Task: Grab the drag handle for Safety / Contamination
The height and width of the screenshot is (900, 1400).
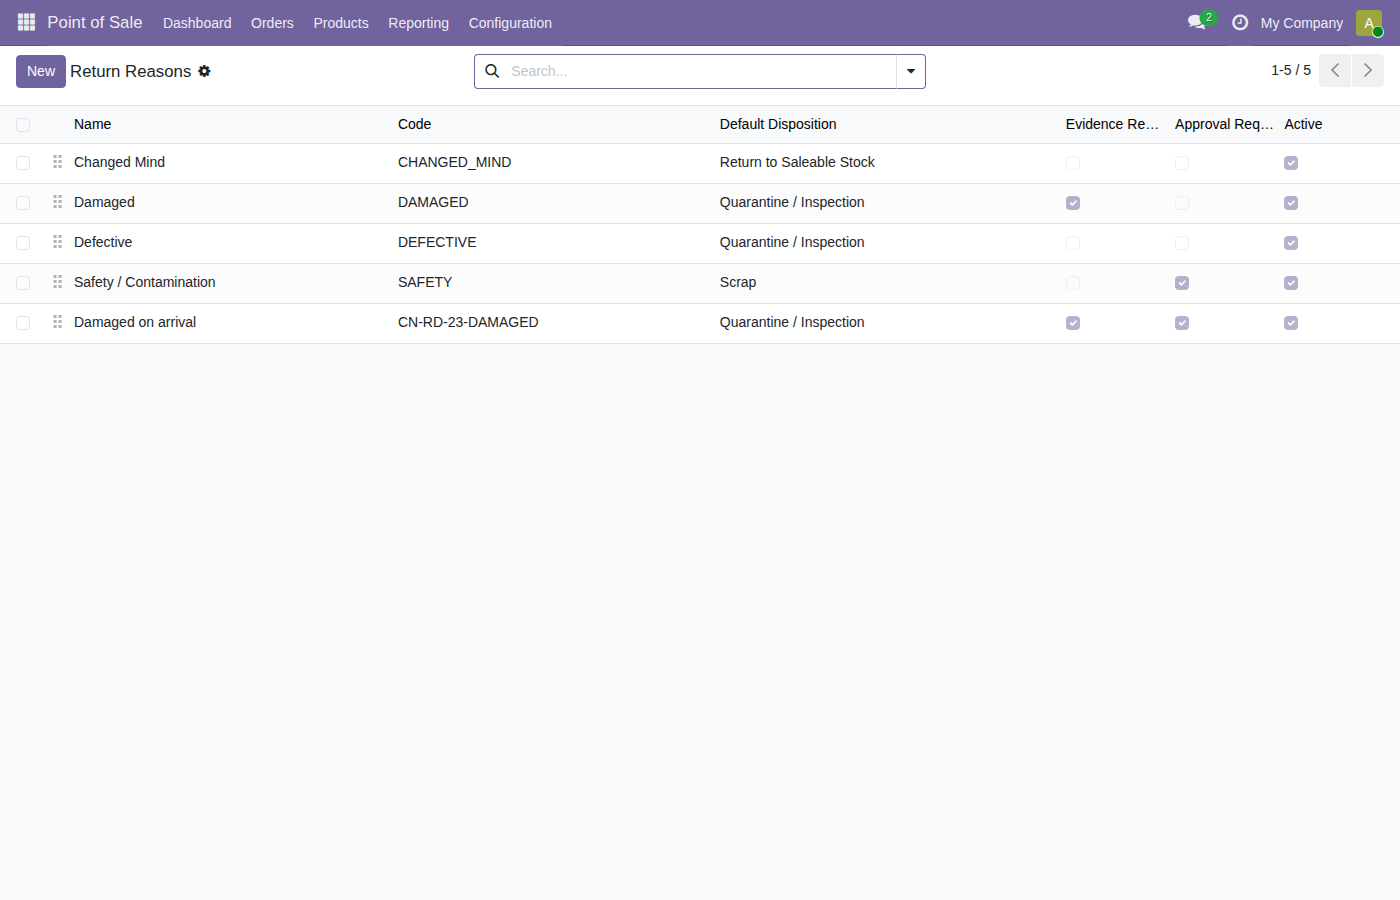Action: 57,282
